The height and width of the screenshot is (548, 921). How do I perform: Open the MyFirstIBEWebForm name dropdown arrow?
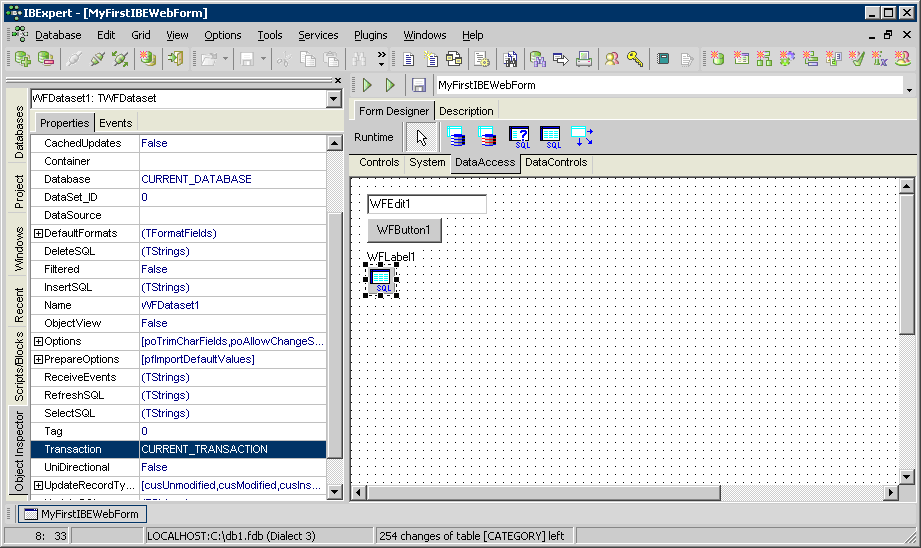coord(909,89)
